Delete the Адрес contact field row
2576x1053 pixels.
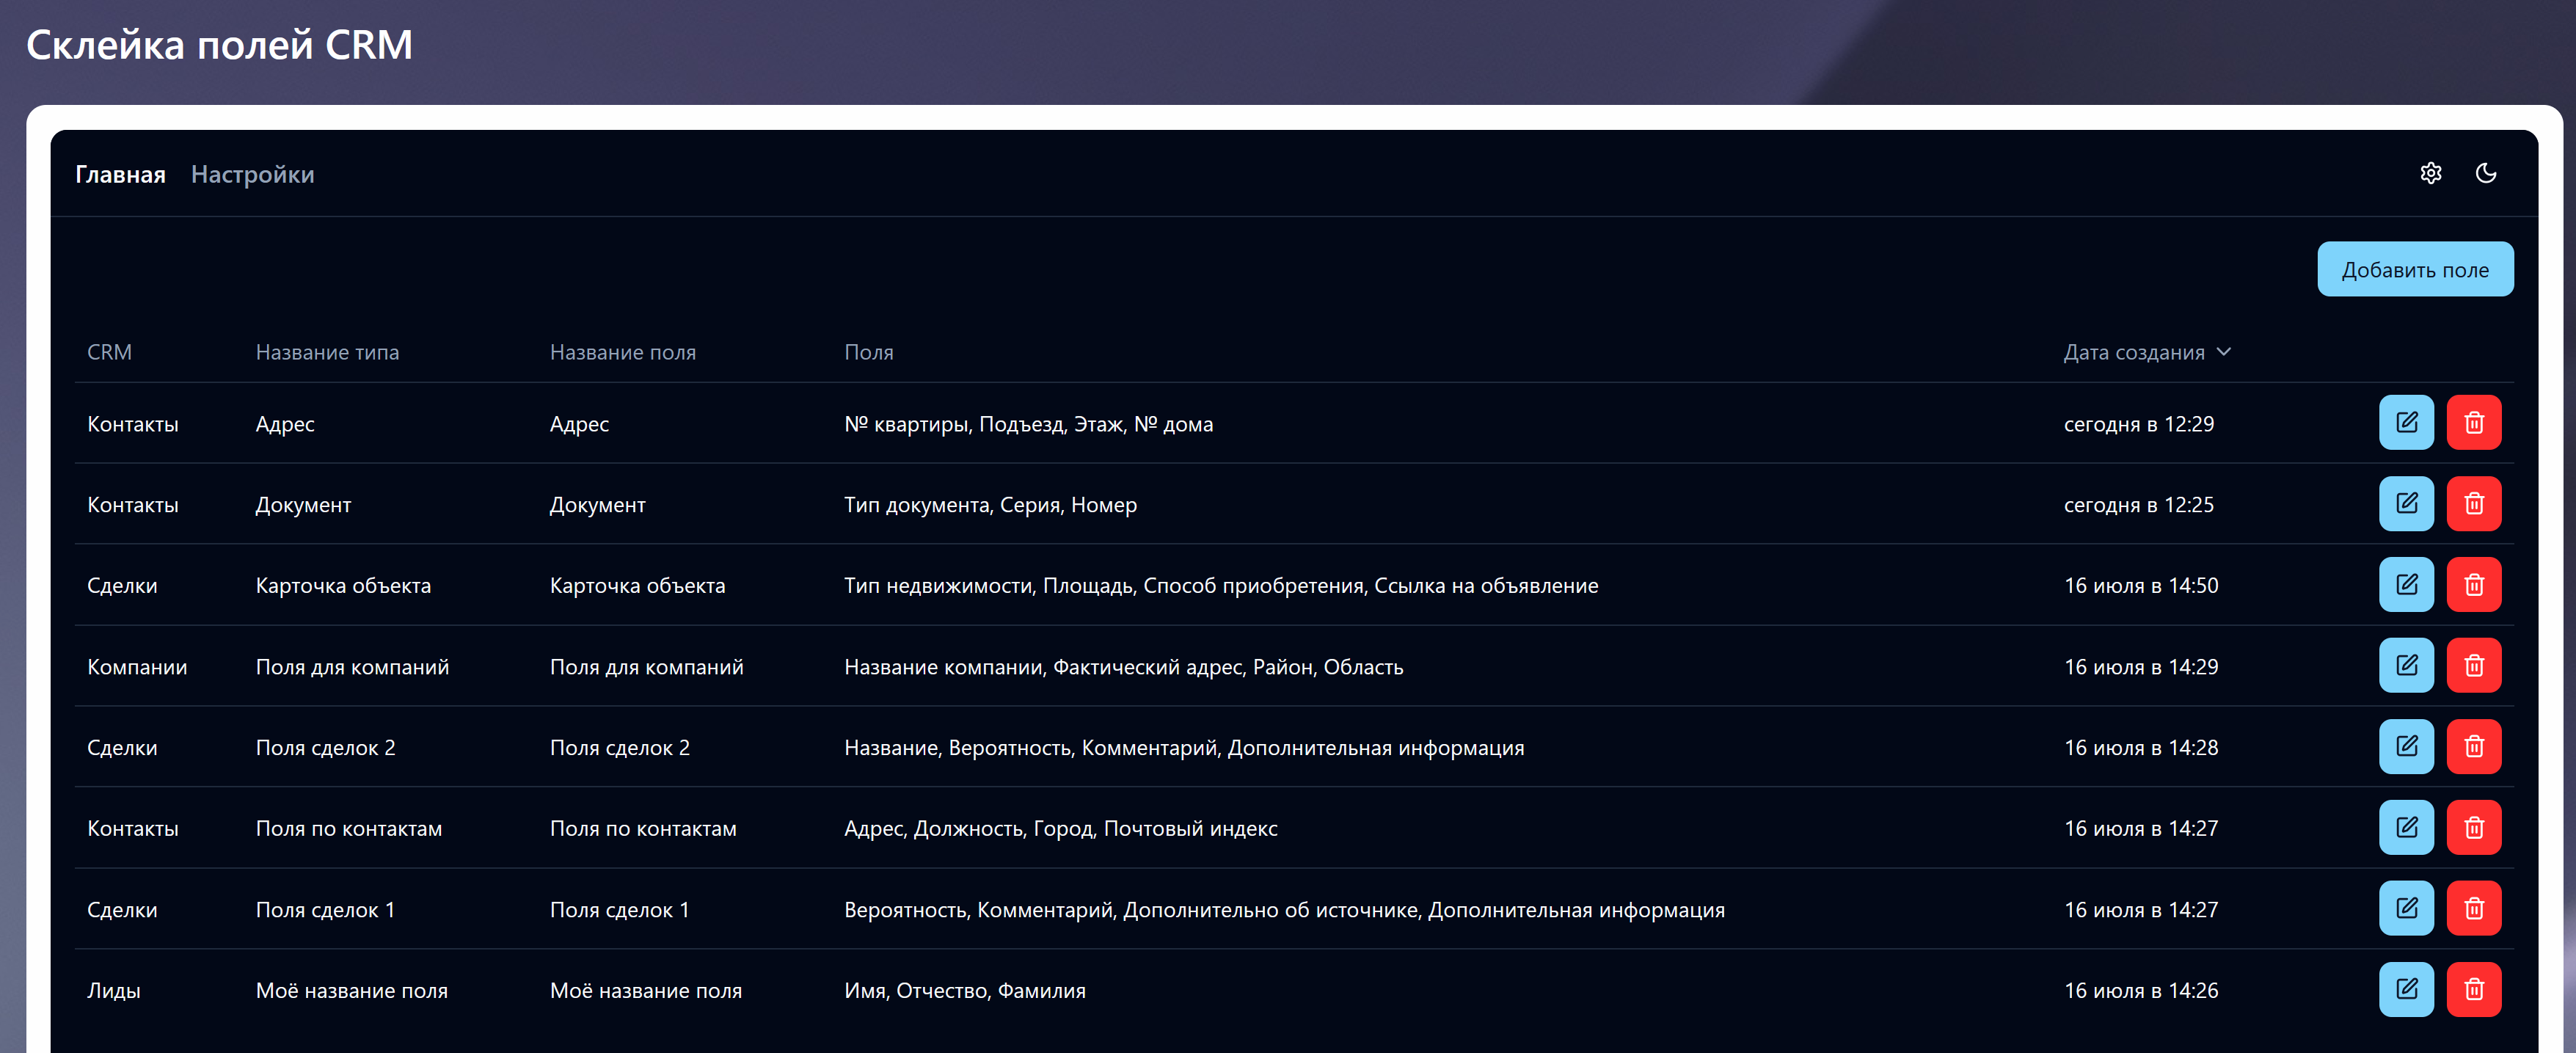coord(2473,423)
